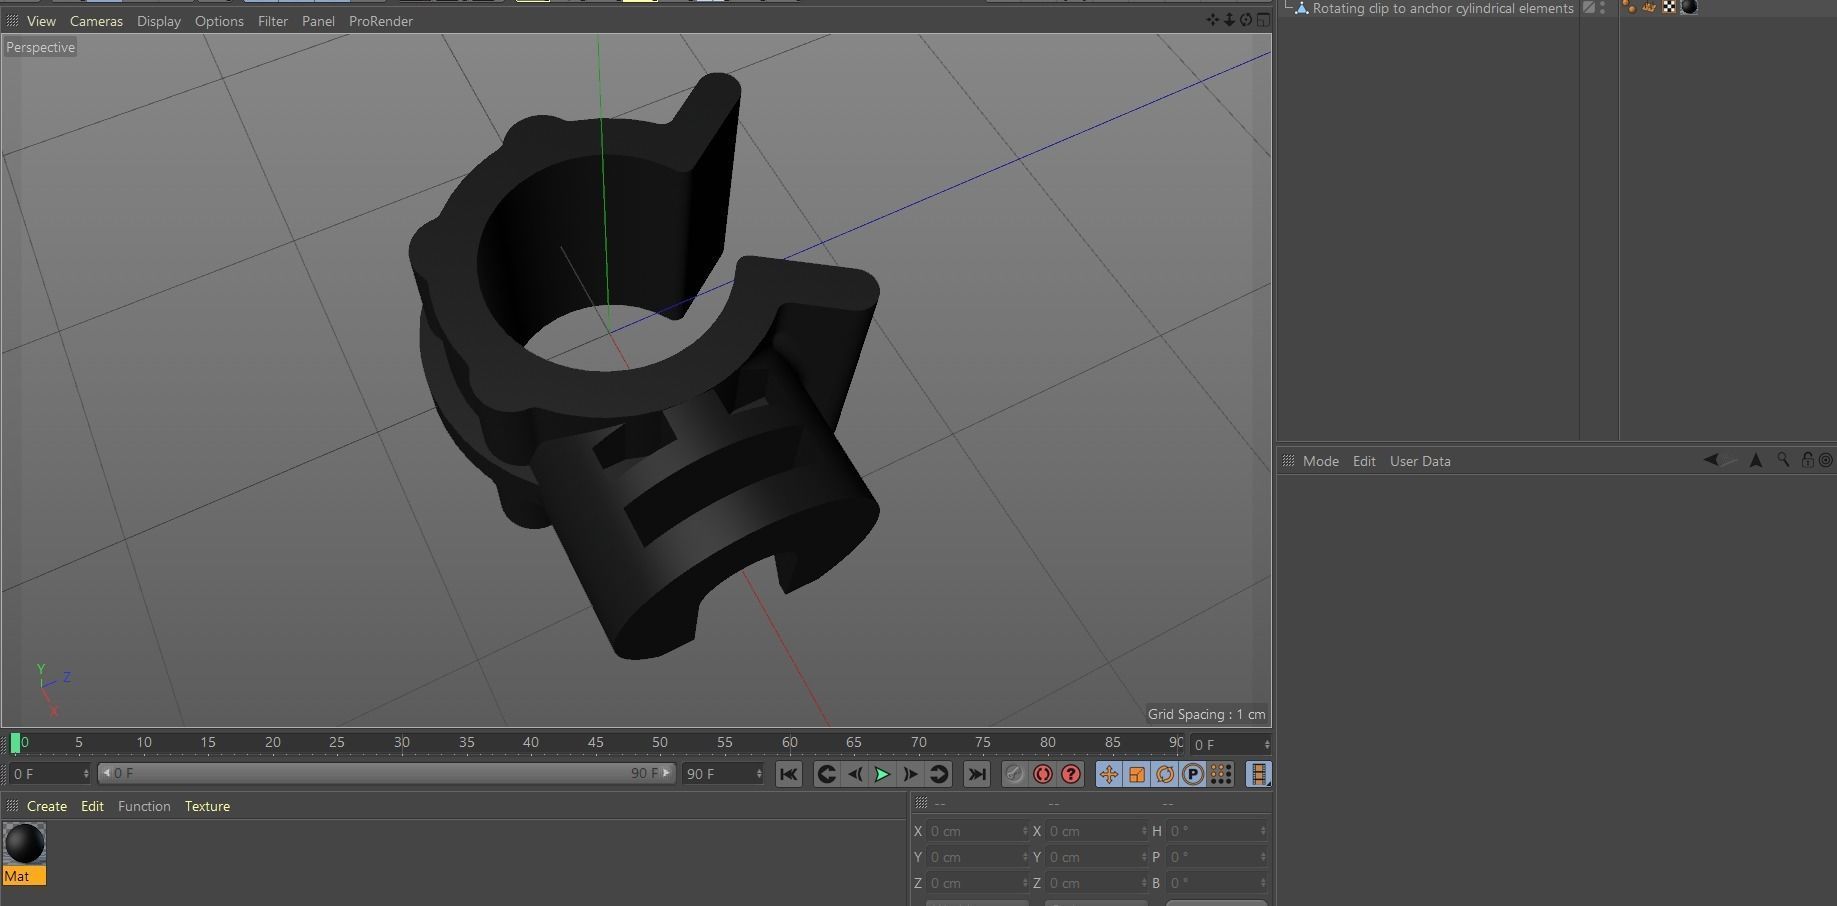Open the viewport Filter menu
Viewport: 1837px width, 906px height.
(x=272, y=21)
